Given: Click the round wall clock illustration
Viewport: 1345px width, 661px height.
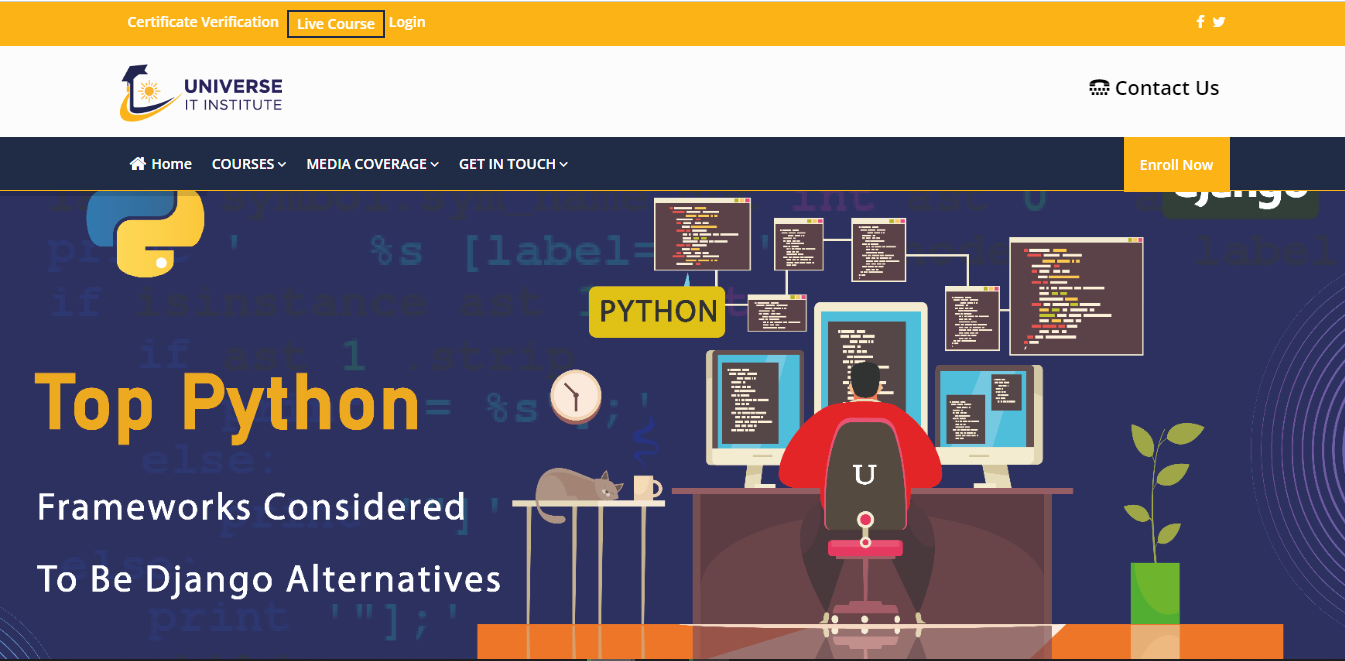Looking at the screenshot, I should click(575, 394).
